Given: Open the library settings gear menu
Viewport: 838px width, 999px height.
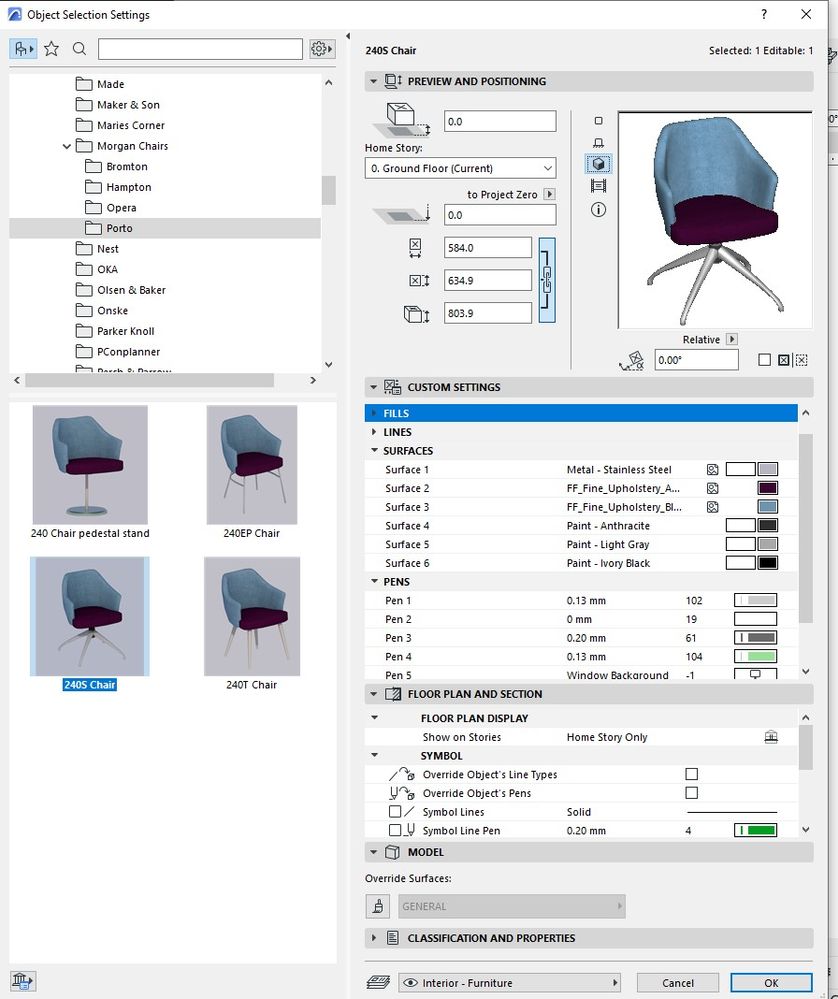Looking at the screenshot, I should pos(322,49).
